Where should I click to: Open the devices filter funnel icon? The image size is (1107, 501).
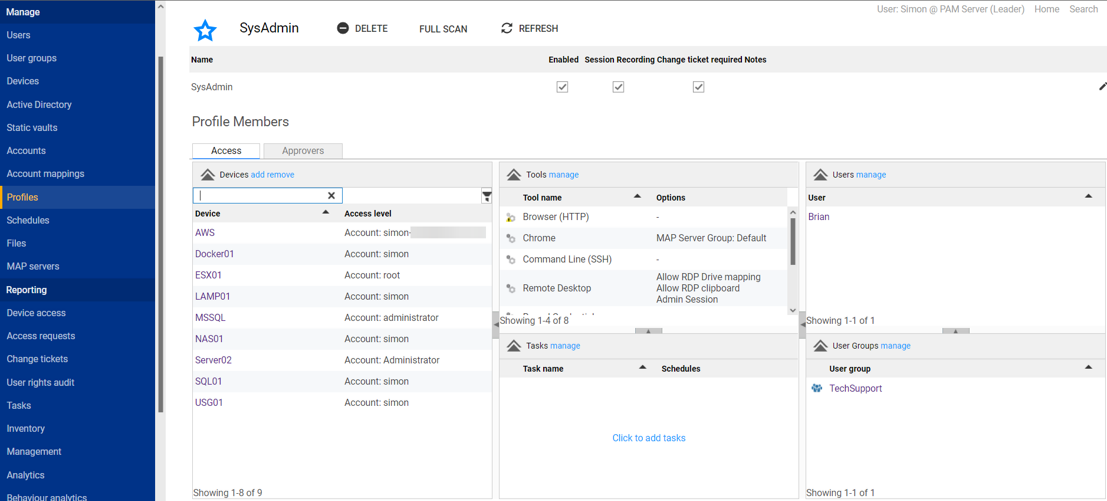[x=486, y=196]
